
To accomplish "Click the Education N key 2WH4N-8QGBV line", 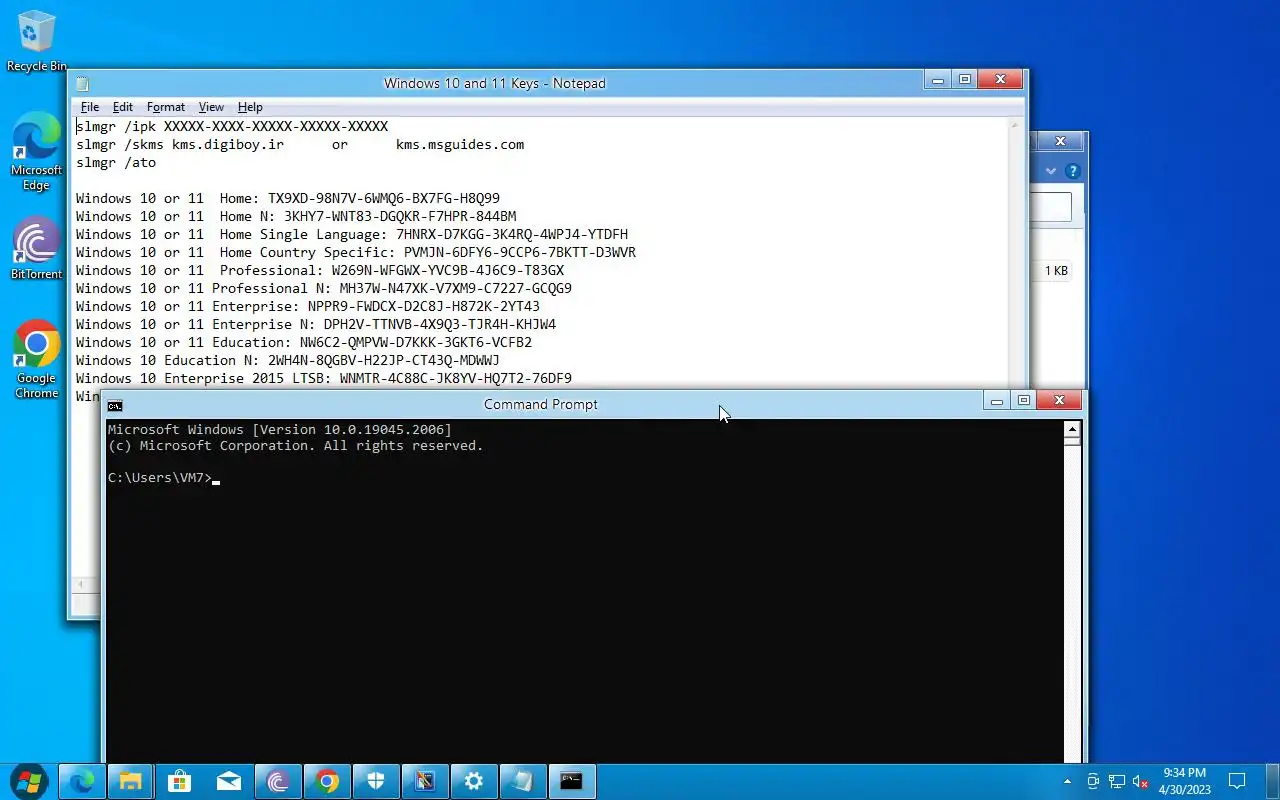I will 288,361.
